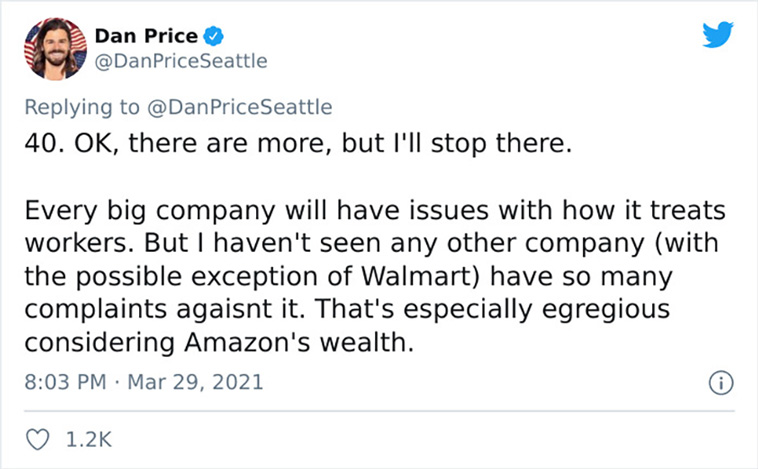The image size is (758, 469).
Task: Click the 8:03 PM timestamp
Action: 65,382
